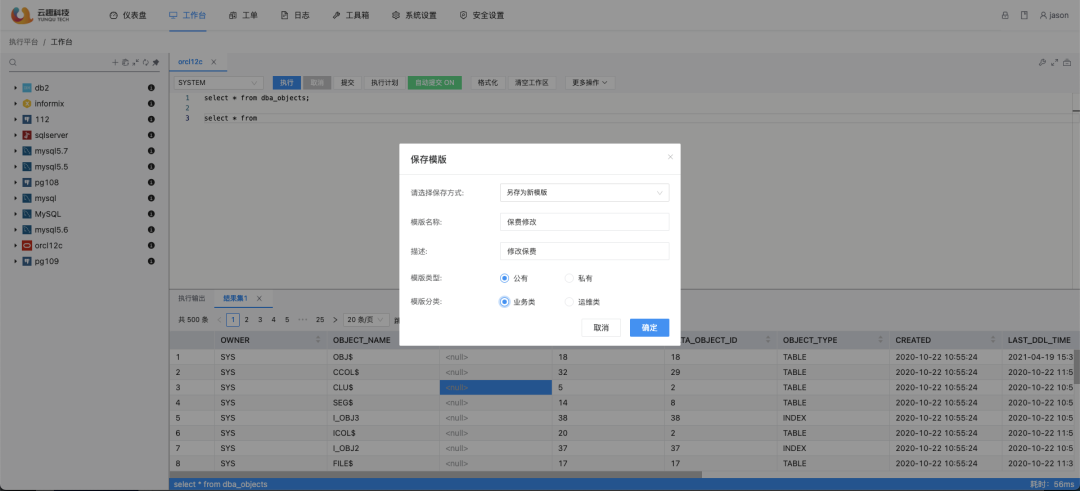Open info icon for MySQL connection

click(x=151, y=213)
